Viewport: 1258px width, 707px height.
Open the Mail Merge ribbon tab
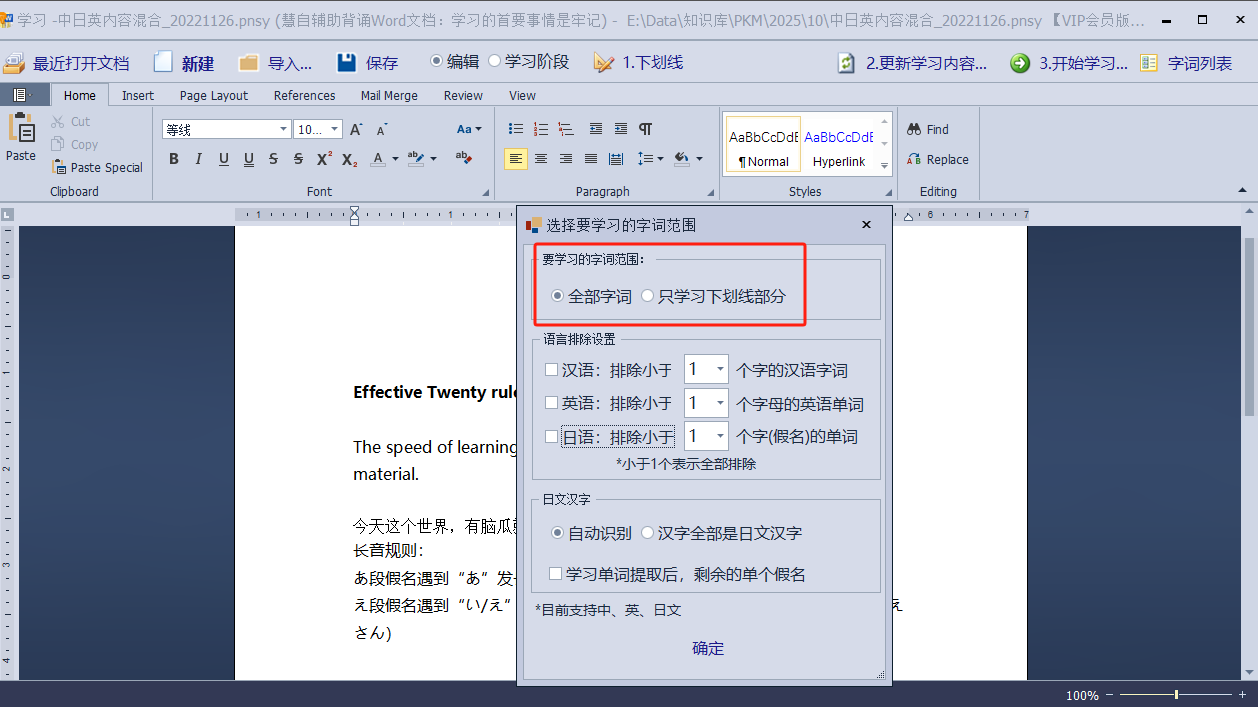point(387,95)
